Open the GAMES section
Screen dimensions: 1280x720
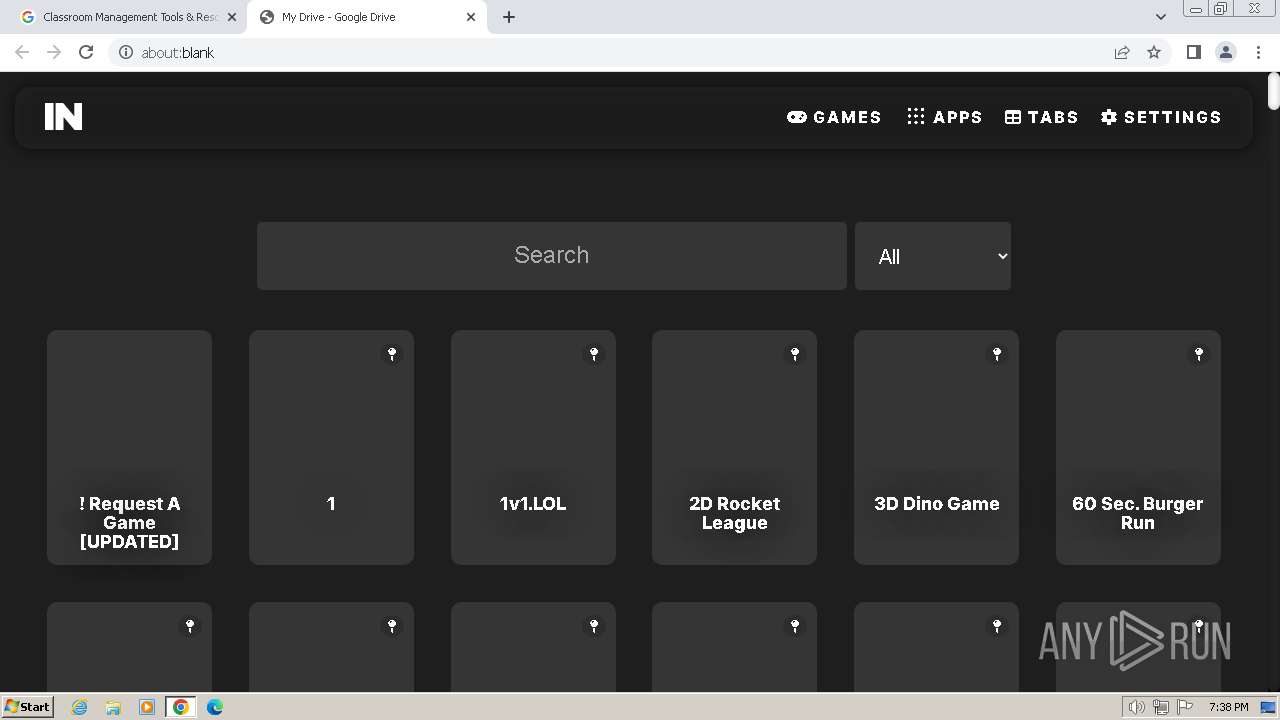click(834, 117)
